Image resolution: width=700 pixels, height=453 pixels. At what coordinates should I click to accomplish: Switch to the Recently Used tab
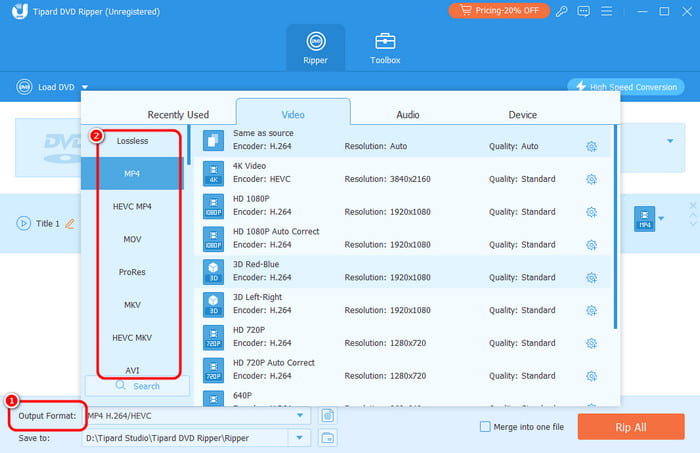pos(178,115)
